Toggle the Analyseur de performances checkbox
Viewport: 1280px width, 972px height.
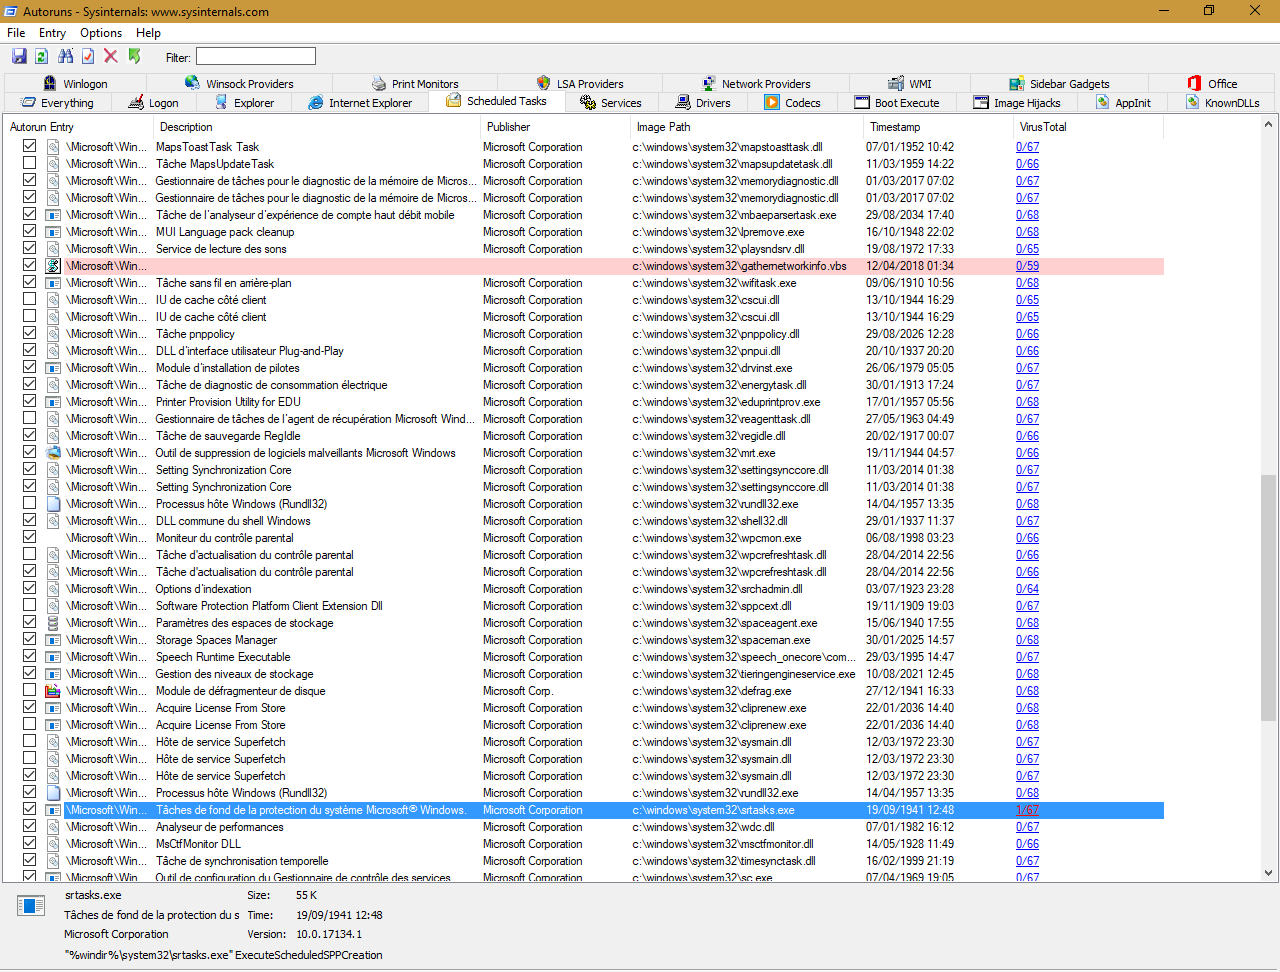pyautogui.click(x=29, y=826)
